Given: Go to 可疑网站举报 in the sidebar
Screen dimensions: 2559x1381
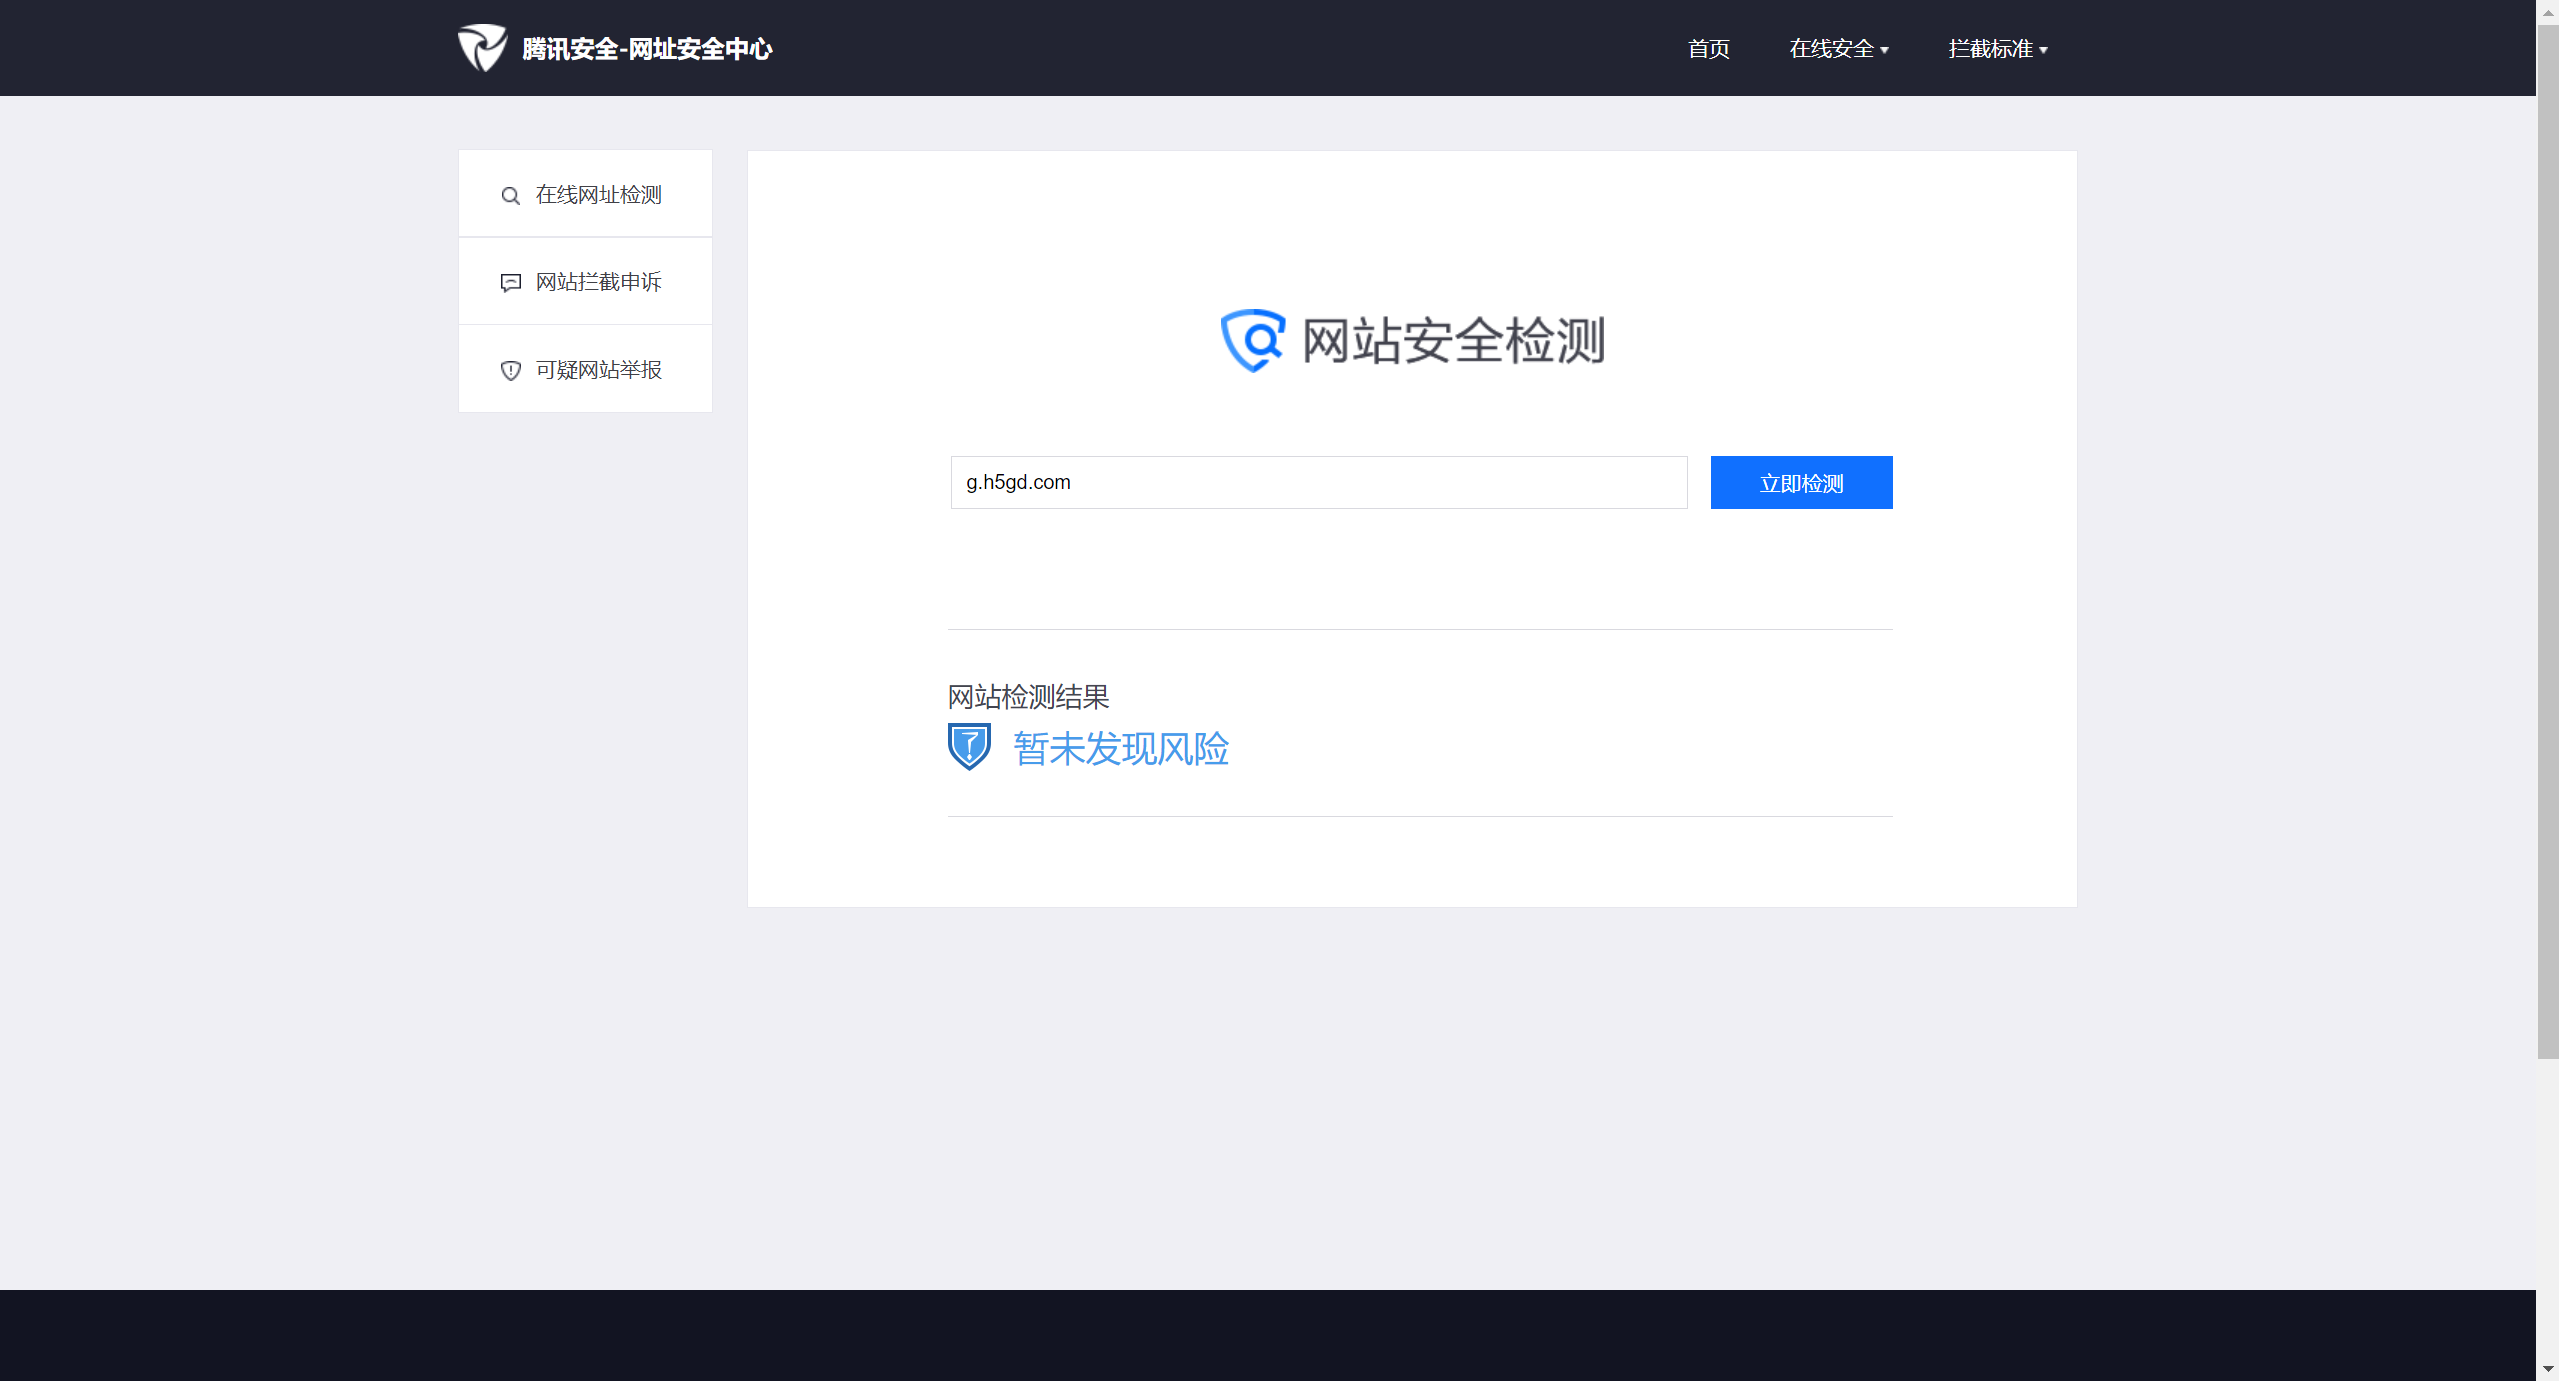Looking at the screenshot, I should coord(598,370).
